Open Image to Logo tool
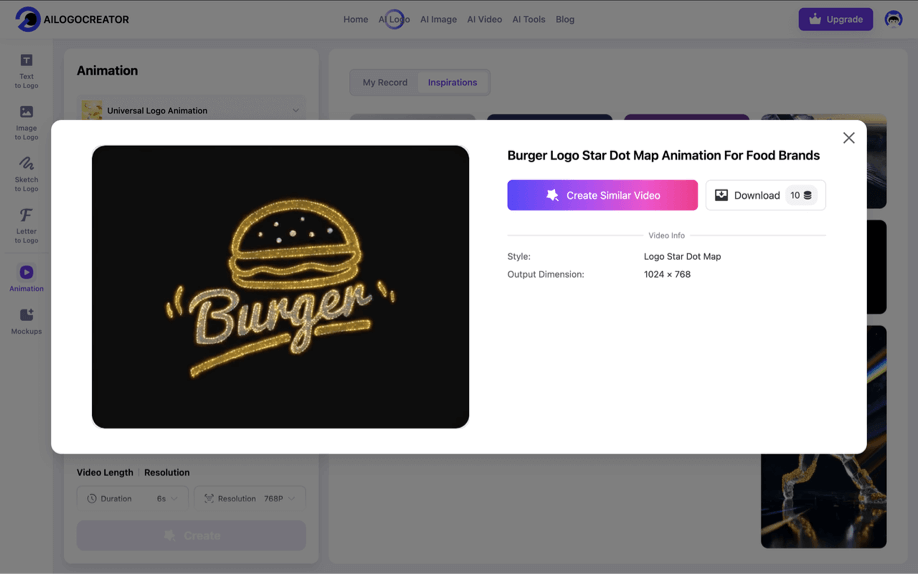918x574 pixels. click(x=26, y=123)
